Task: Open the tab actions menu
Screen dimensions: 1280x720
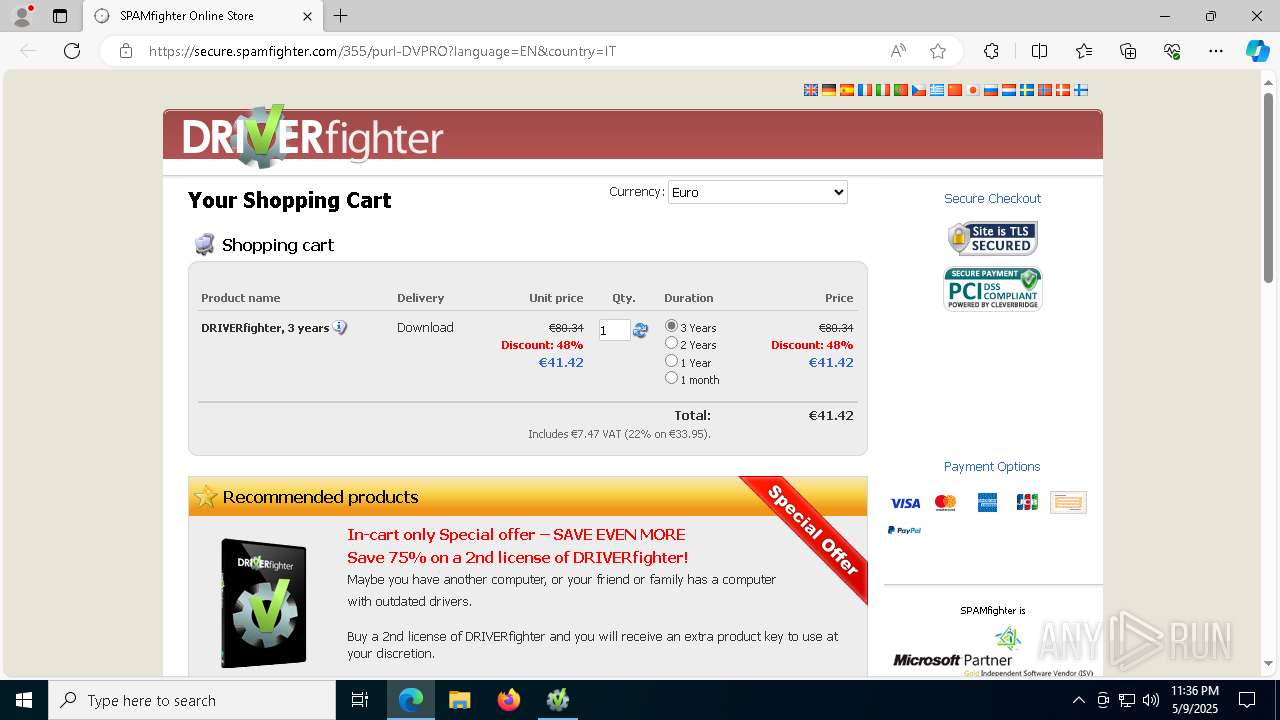Action: [60, 16]
